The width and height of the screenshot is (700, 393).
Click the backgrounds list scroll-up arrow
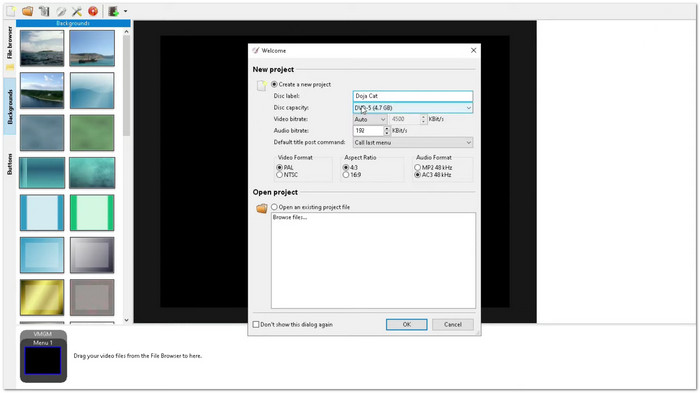point(126,32)
